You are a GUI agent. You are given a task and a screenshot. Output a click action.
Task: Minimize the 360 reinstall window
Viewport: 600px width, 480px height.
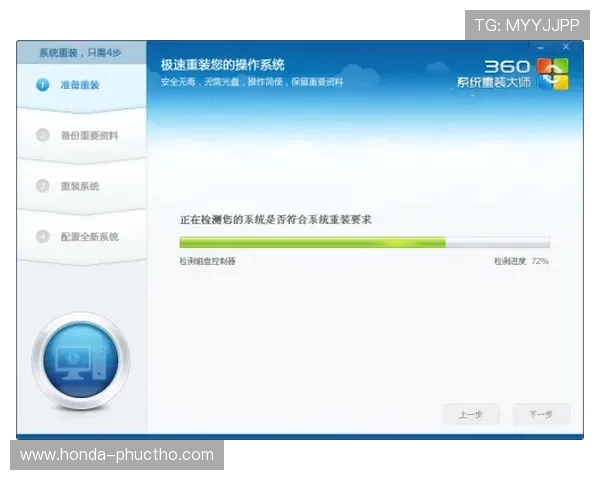pos(540,48)
